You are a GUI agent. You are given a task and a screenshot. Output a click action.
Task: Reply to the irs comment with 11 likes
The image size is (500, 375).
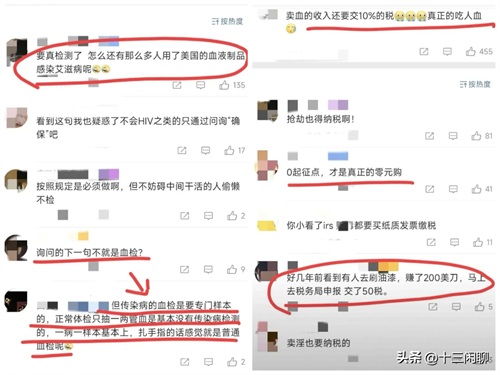[x=454, y=242]
